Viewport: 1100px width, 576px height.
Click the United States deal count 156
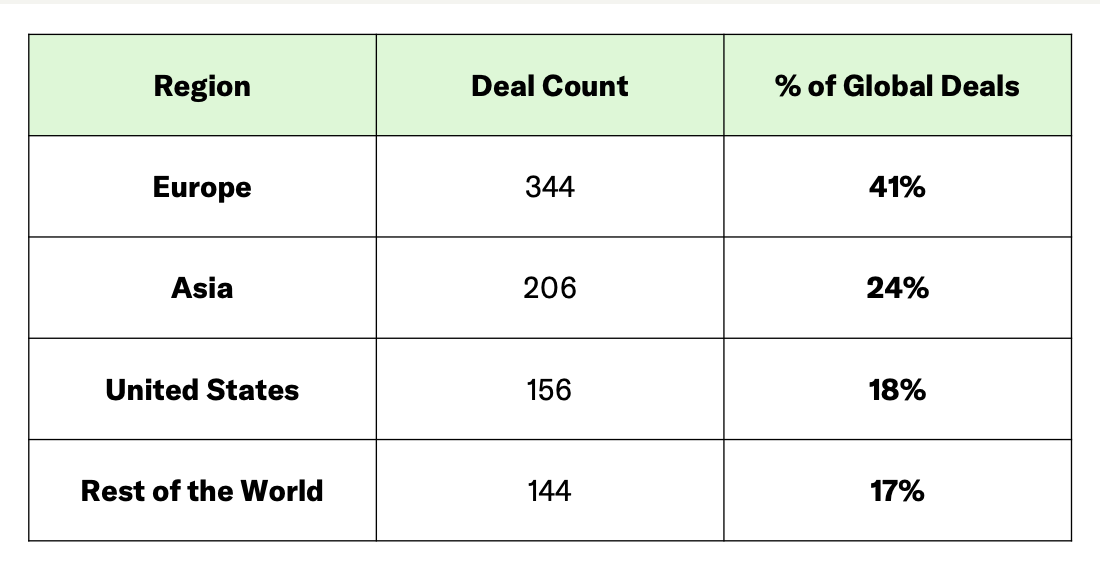click(x=550, y=389)
